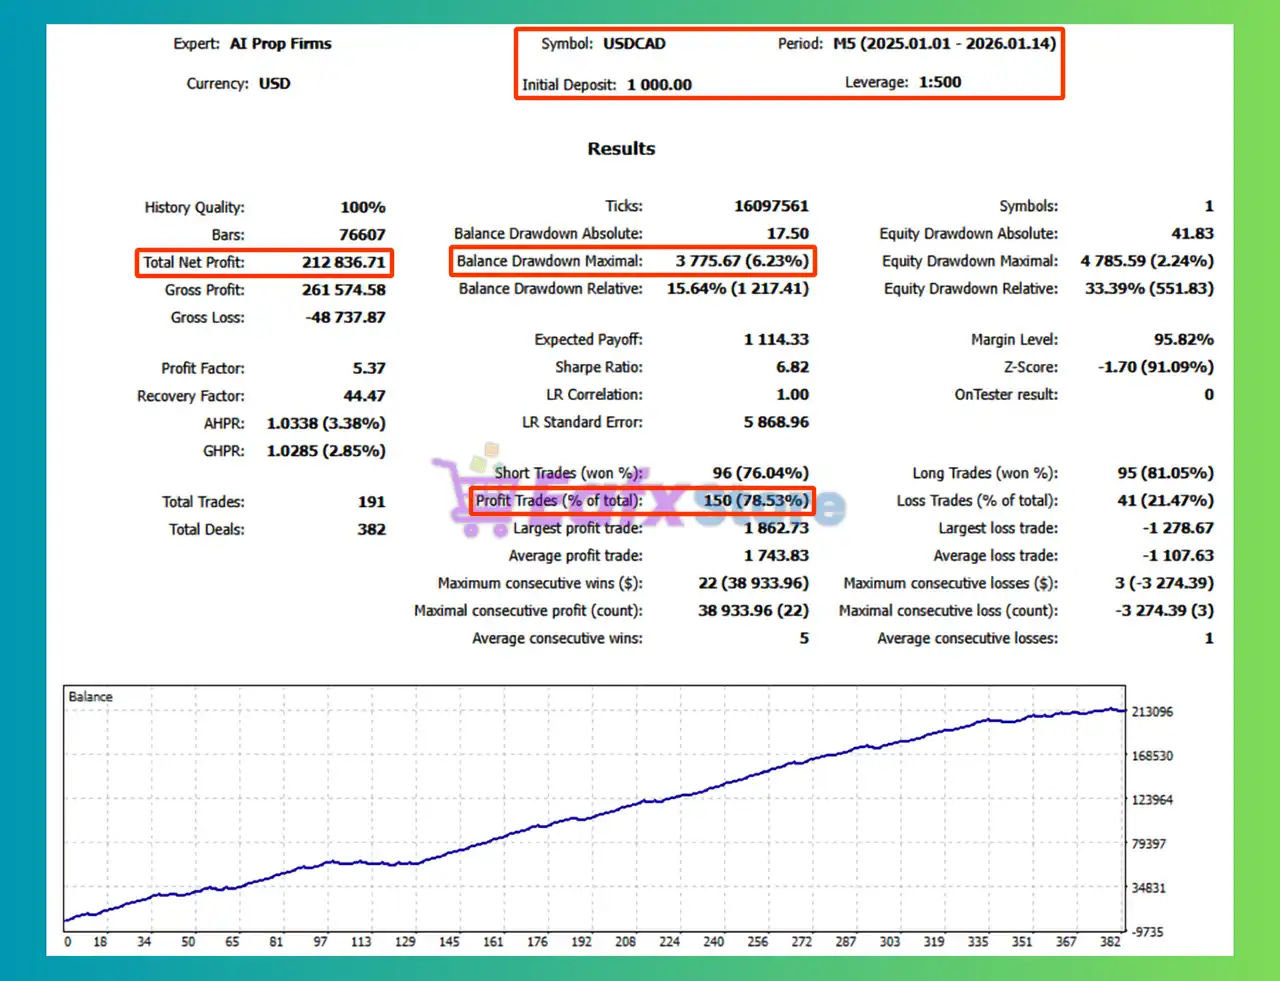
Task: Click the Balance label in the chart
Action: 90,697
